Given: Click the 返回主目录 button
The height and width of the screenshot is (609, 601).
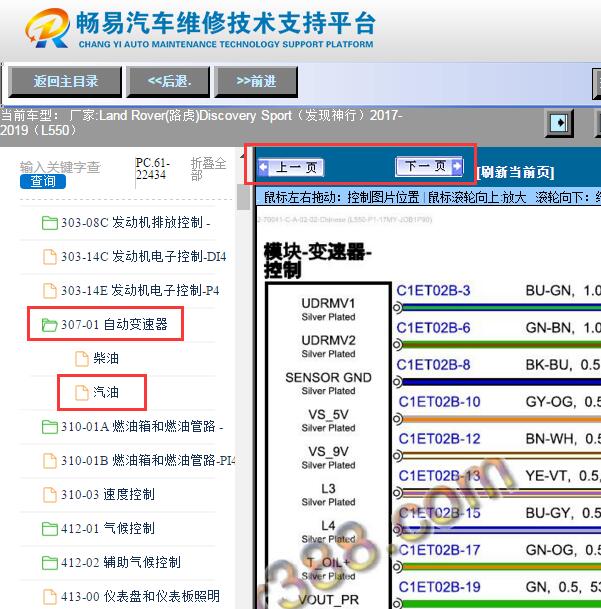Looking at the screenshot, I should [x=65, y=82].
